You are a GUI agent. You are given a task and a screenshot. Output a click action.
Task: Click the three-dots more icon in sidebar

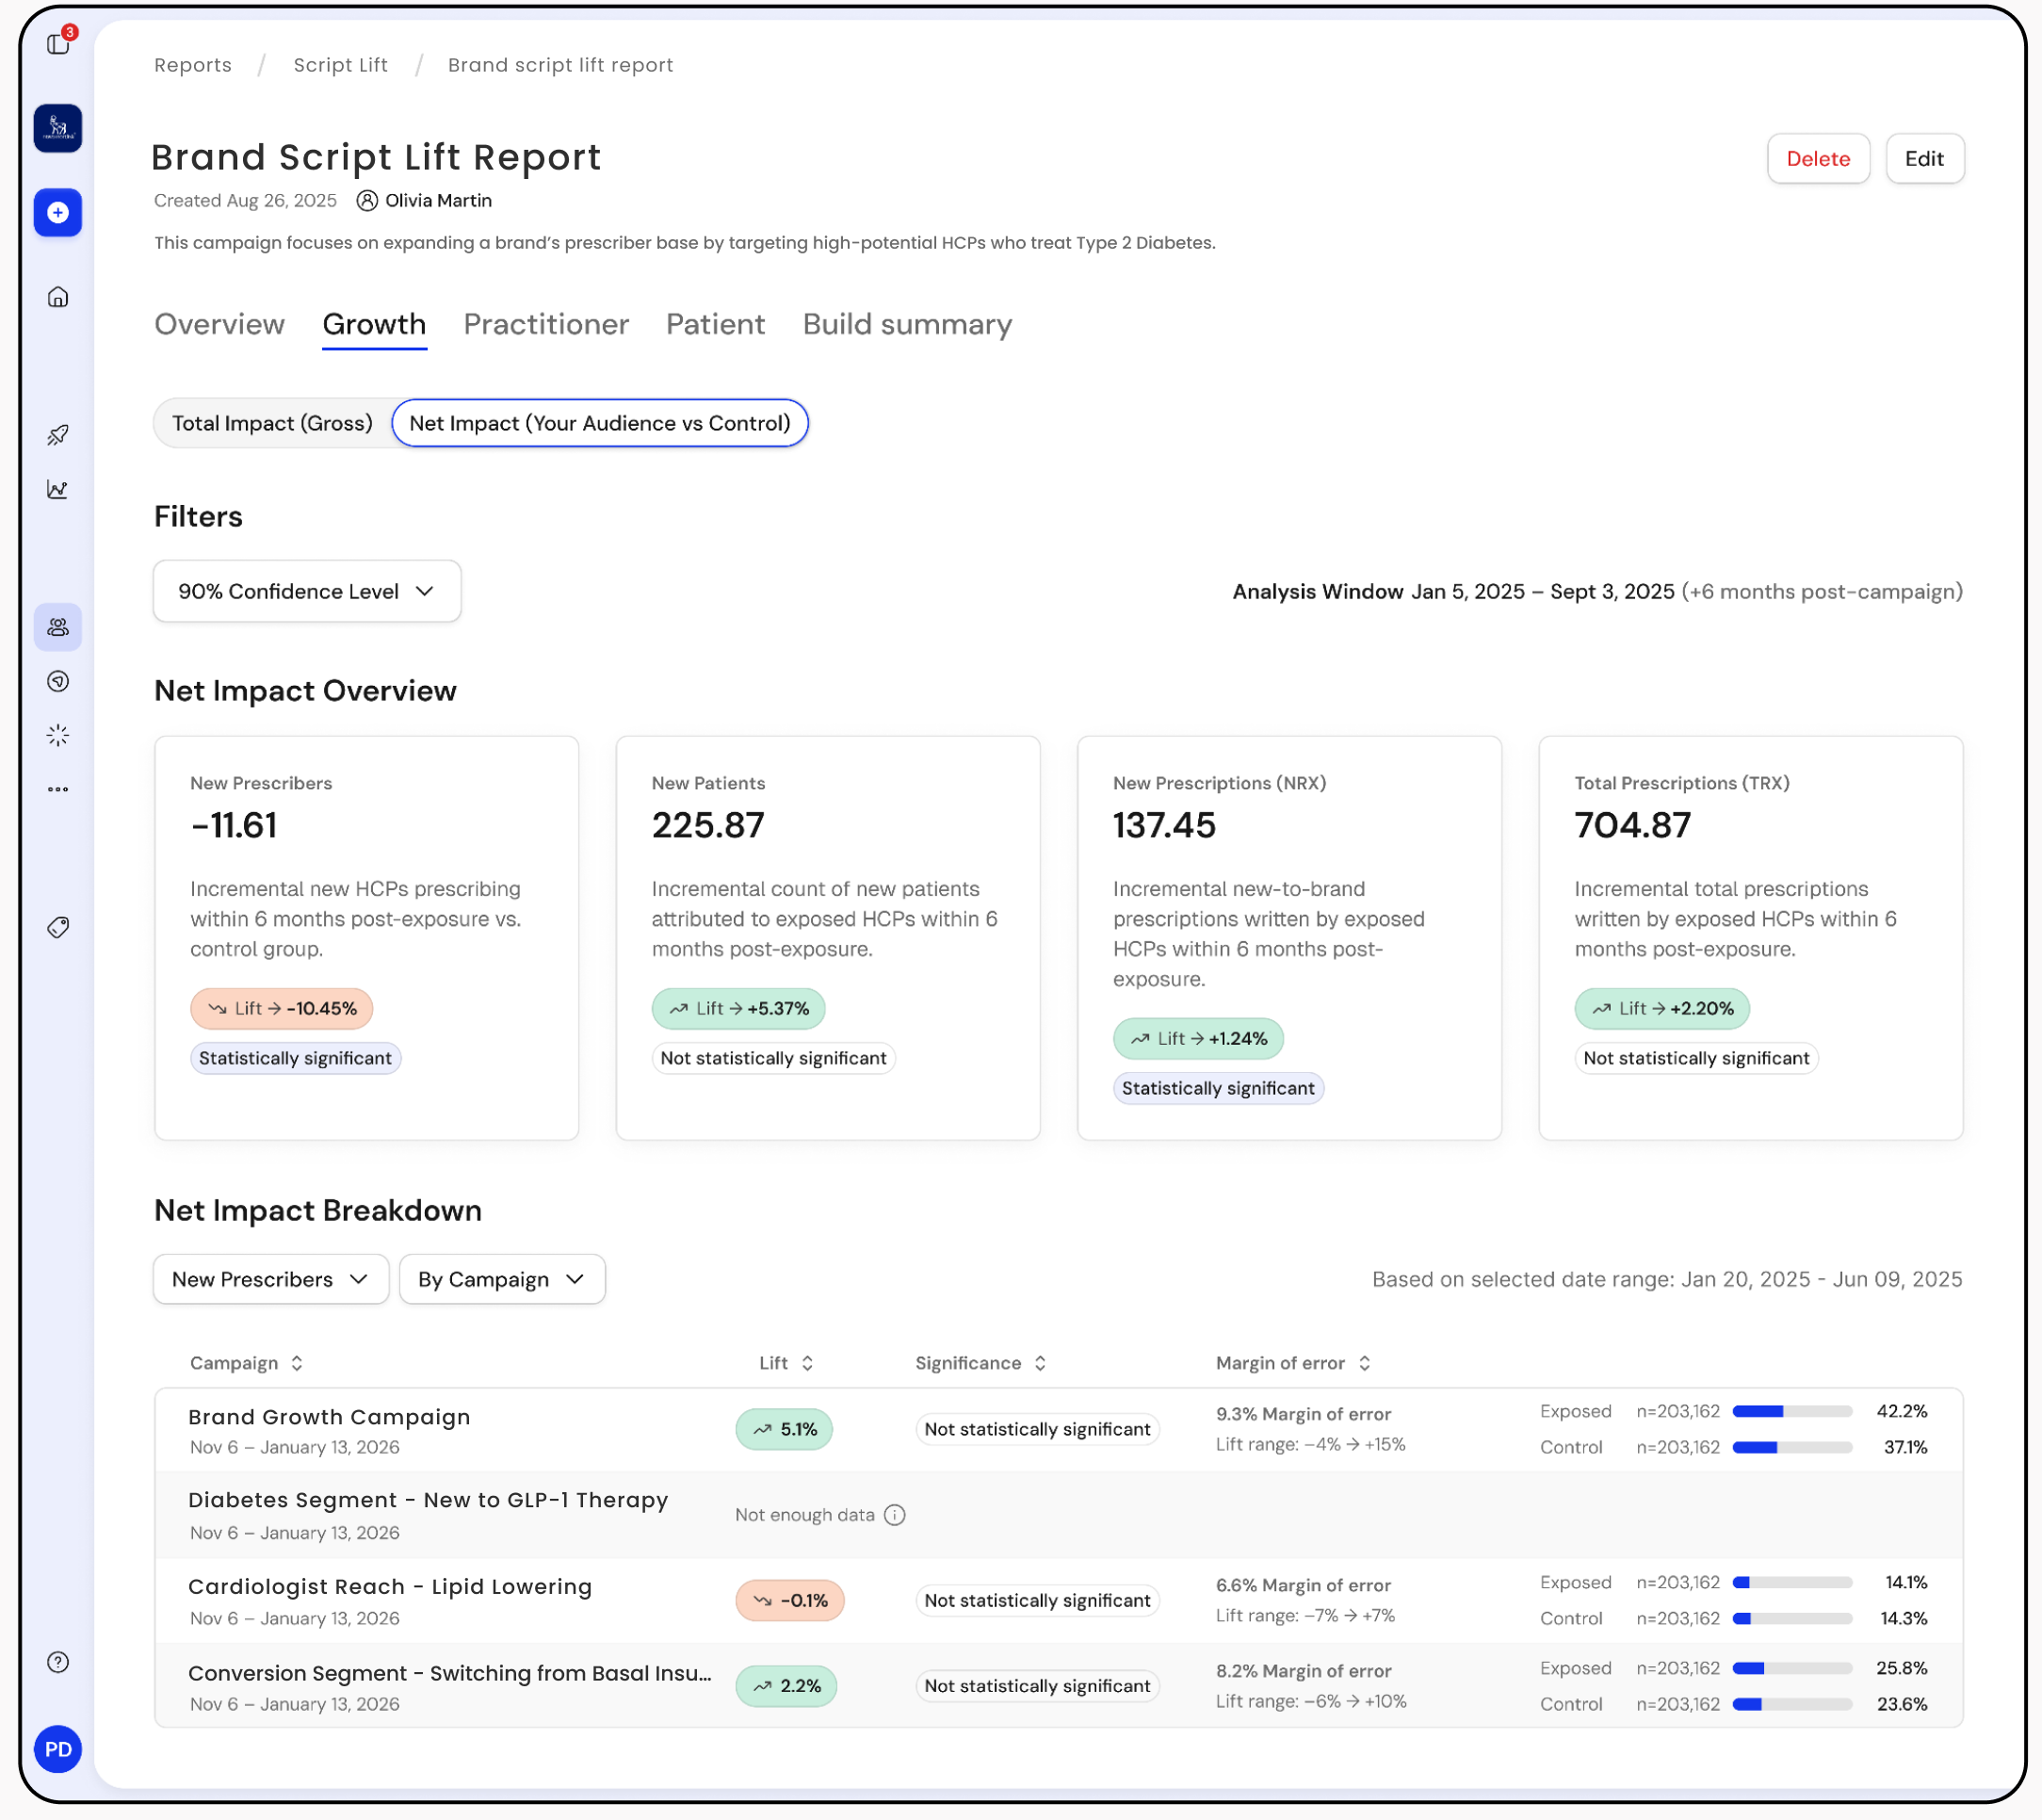[x=58, y=789]
